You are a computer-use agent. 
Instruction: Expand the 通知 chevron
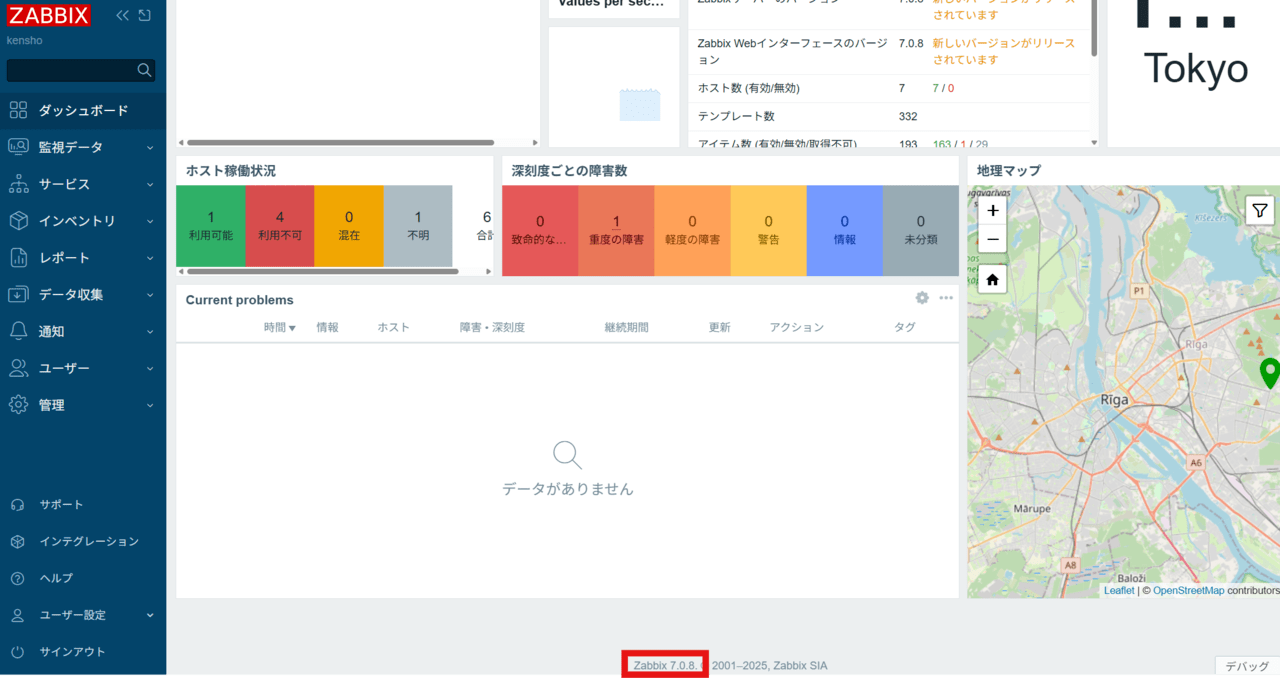coord(150,332)
